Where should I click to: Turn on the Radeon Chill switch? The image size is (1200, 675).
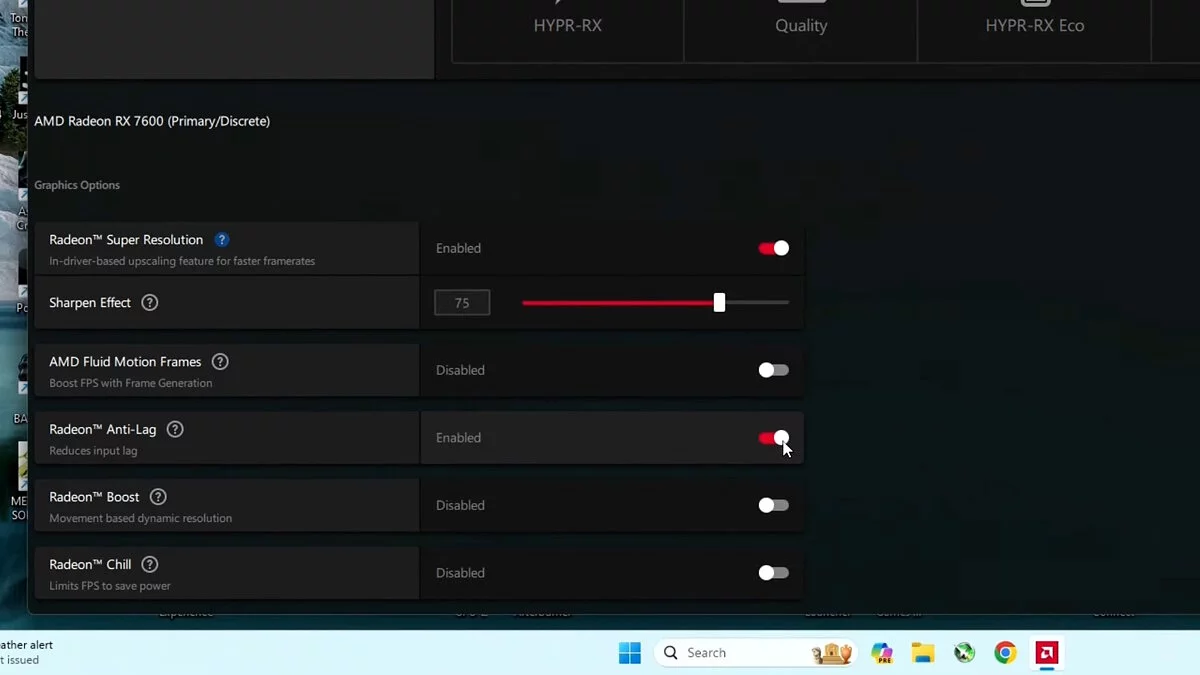click(x=773, y=573)
